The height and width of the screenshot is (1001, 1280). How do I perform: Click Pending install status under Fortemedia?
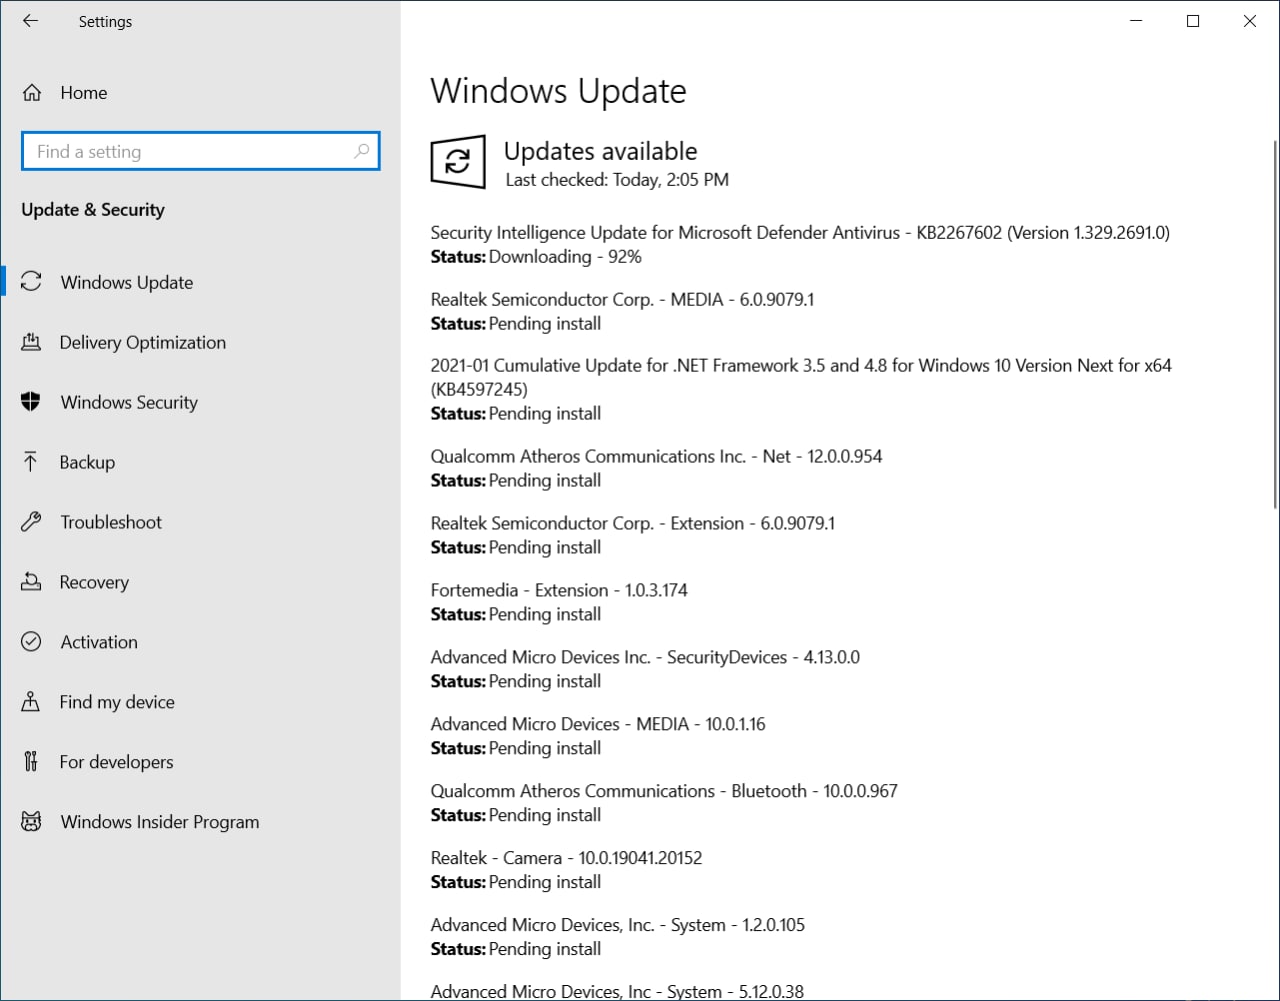pos(545,615)
